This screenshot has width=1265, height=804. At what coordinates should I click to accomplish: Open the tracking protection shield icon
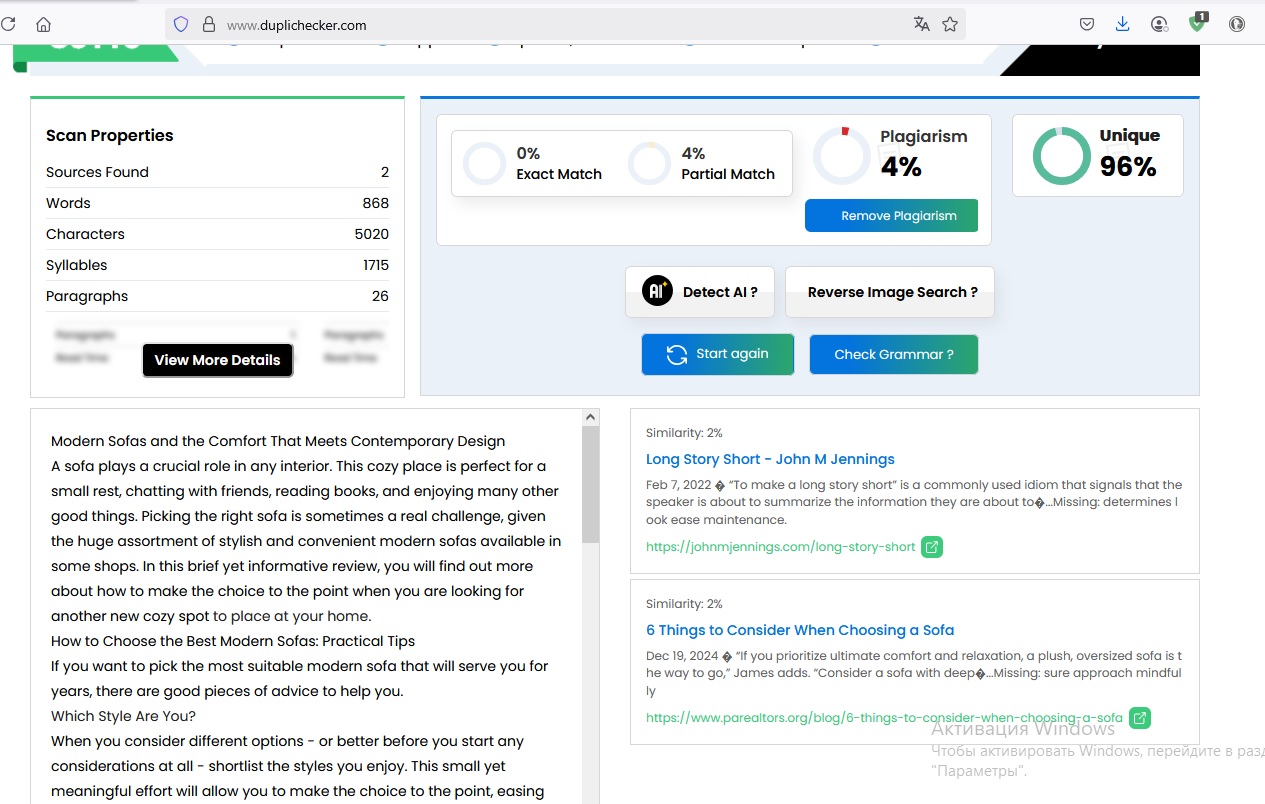point(181,25)
